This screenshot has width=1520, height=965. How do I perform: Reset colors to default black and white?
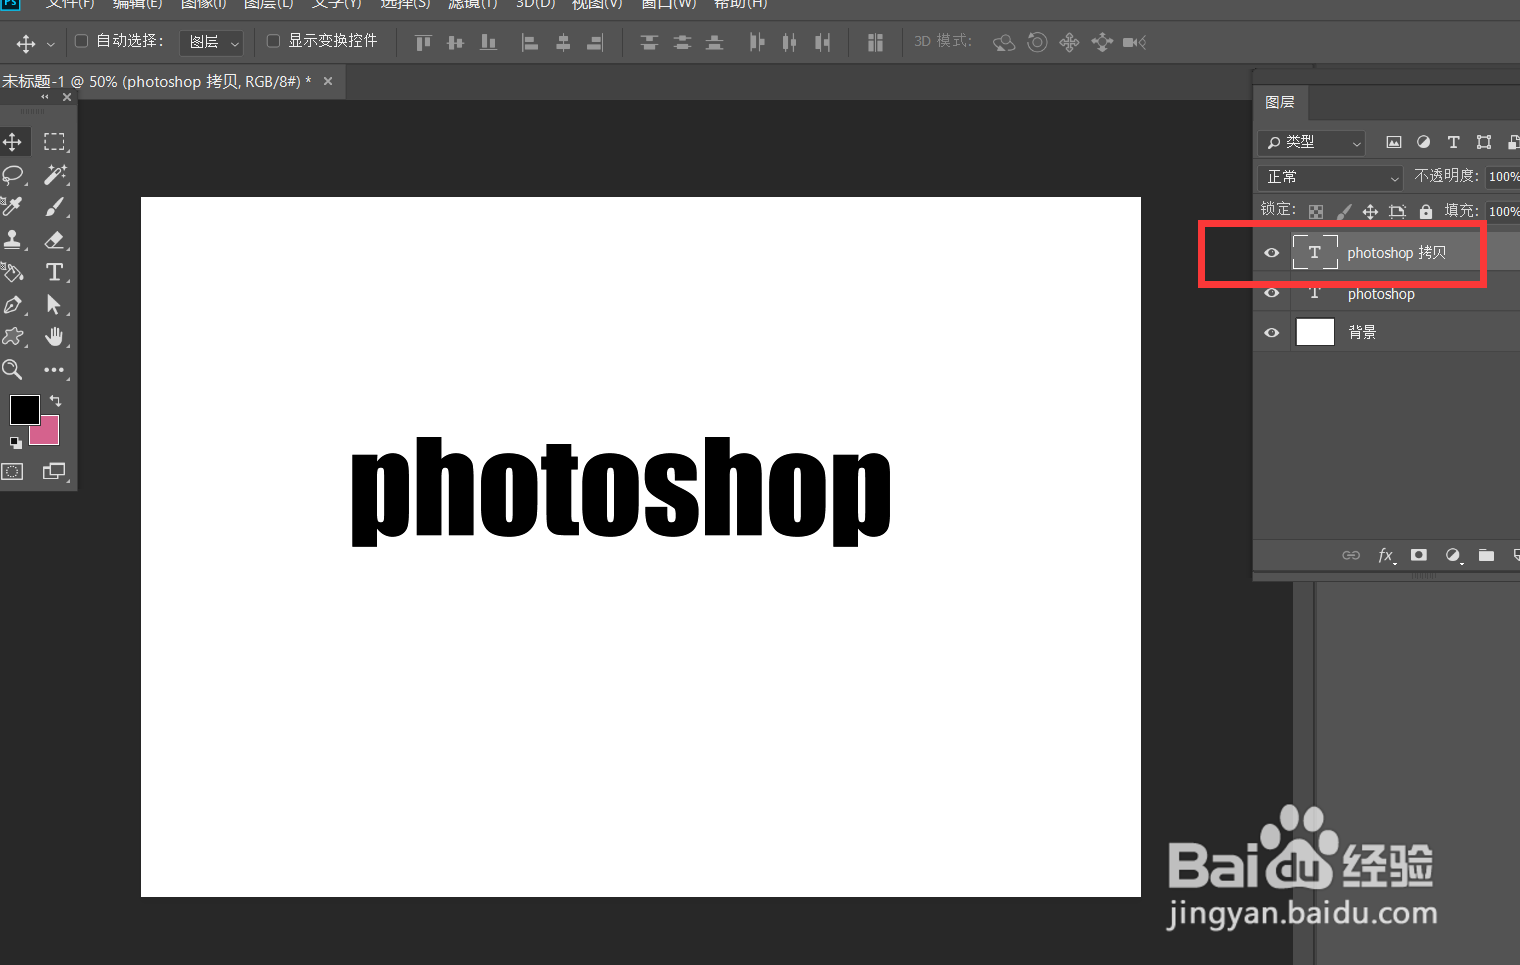pos(15,442)
